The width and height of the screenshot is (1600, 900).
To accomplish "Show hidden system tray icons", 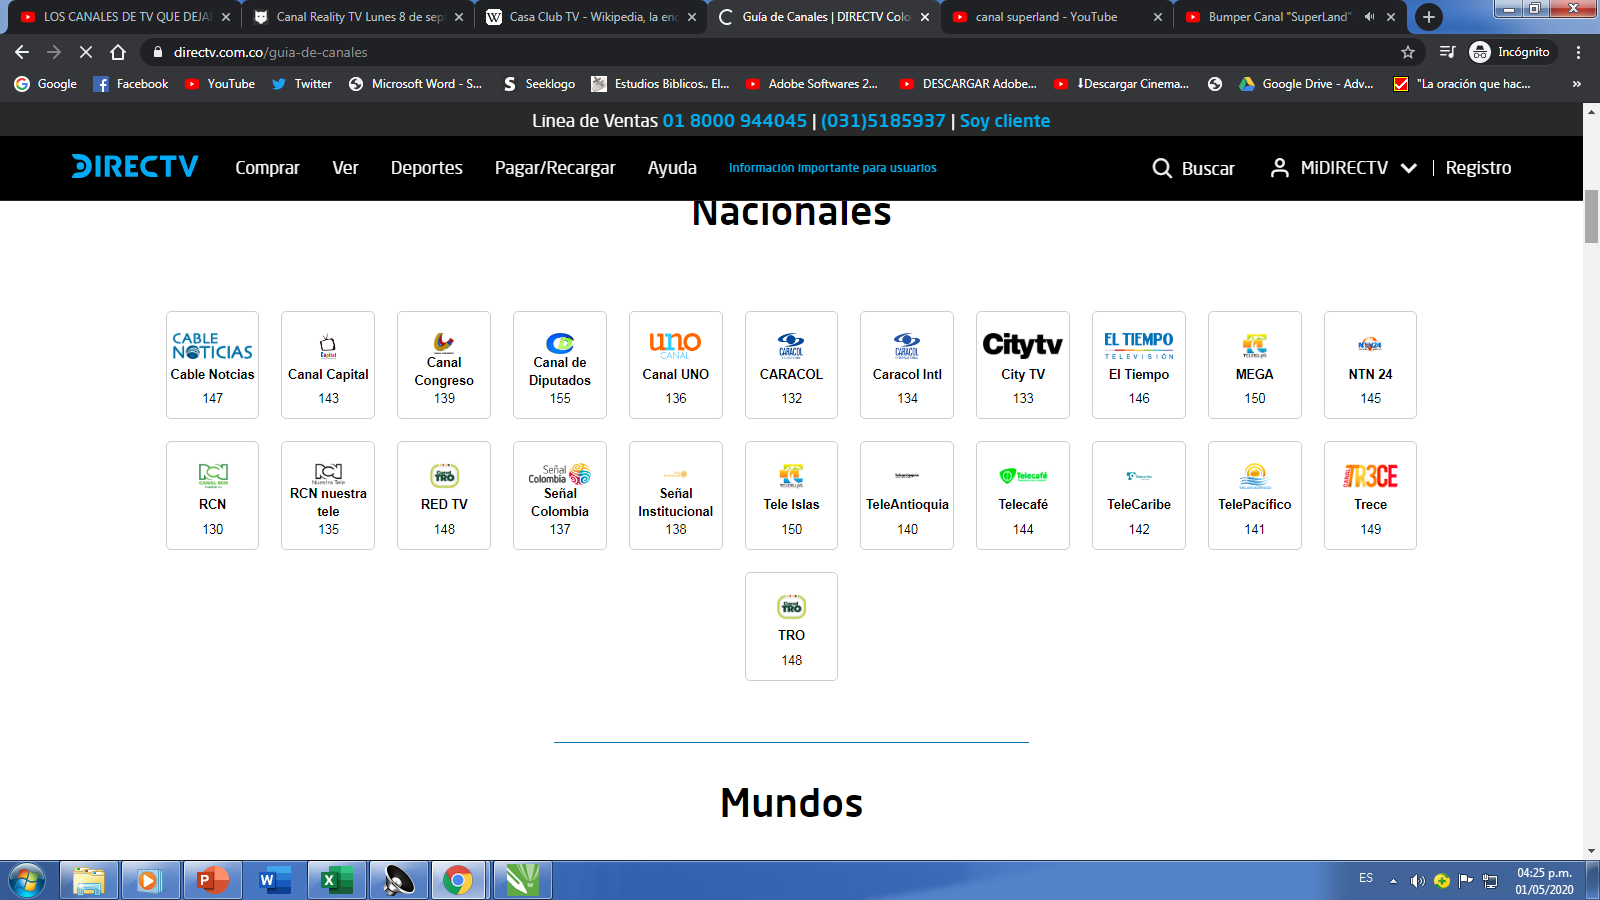I will point(1393,881).
